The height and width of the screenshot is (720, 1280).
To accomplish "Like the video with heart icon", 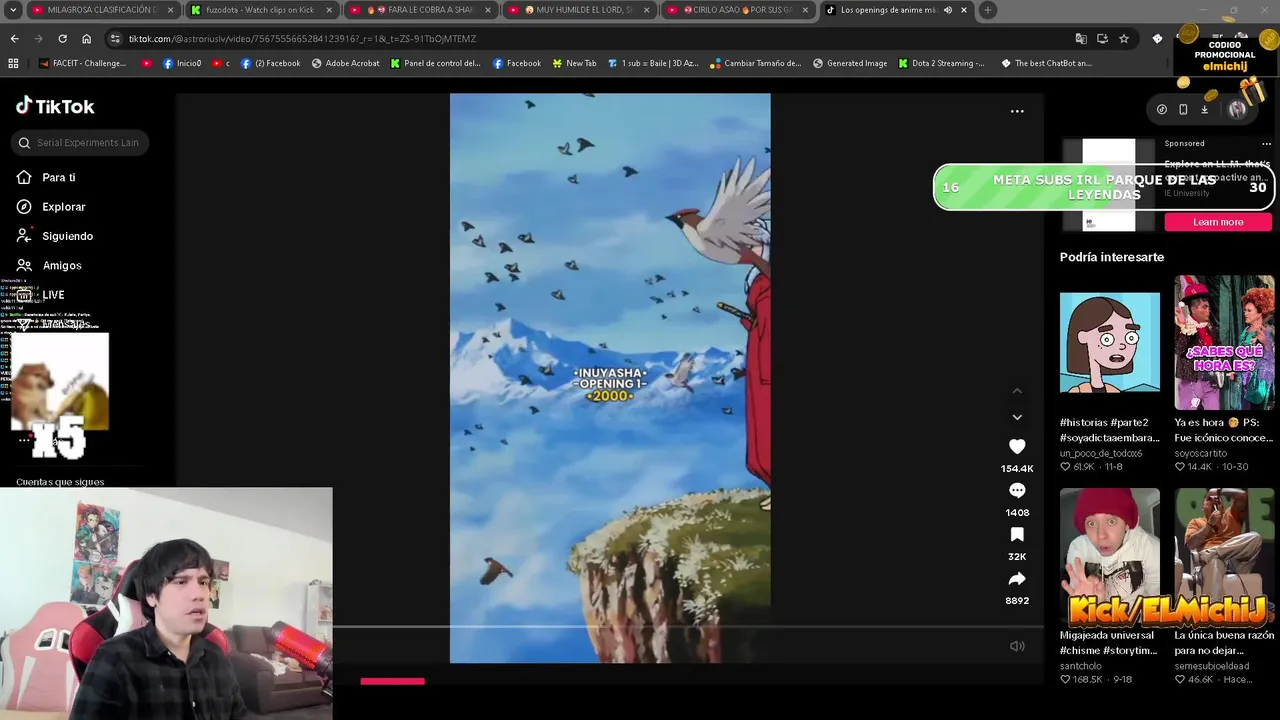I will pyautogui.click(x=1017, y=447).
